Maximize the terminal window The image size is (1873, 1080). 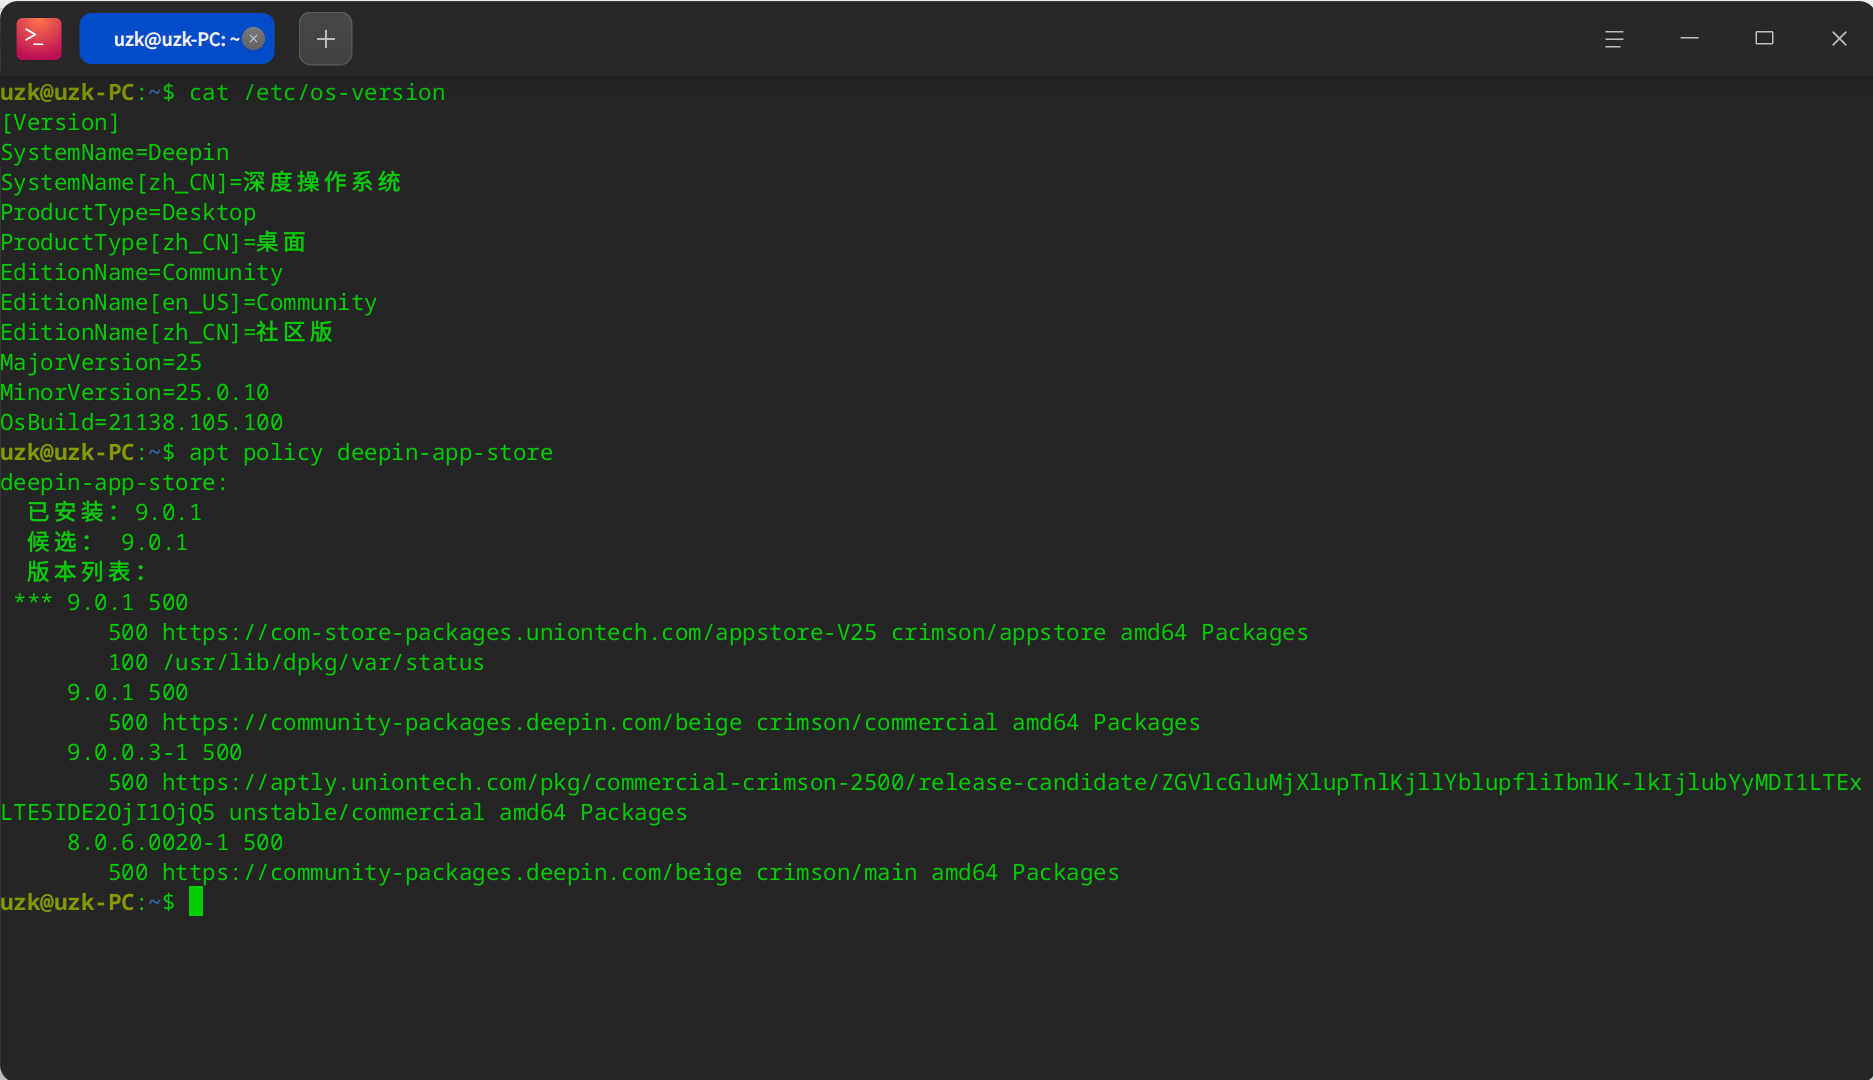pyautogui.click(x=1764, y=39)
